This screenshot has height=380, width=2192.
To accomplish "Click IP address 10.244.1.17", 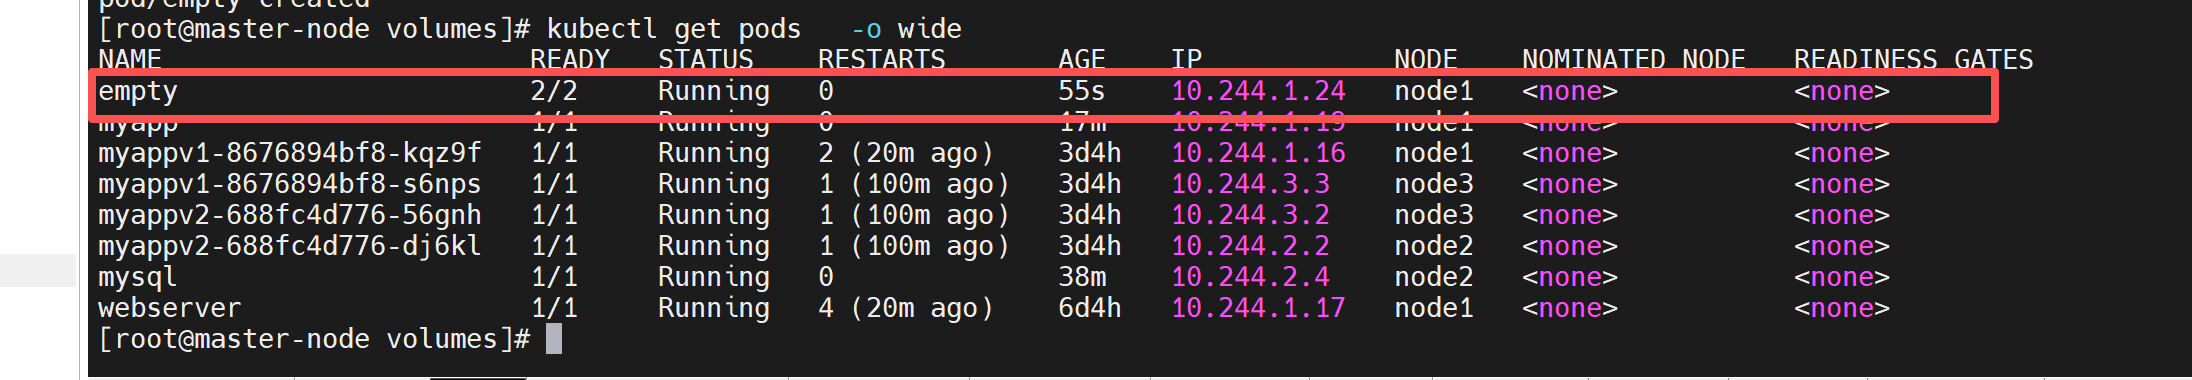I will coord(1258,308).
